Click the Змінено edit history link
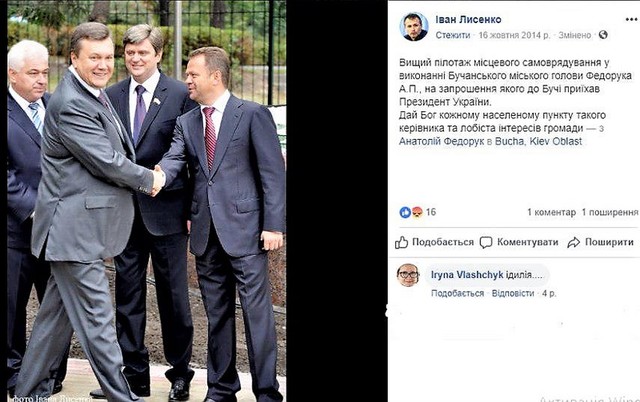This screenshot has width=640, height=402. 575,35
